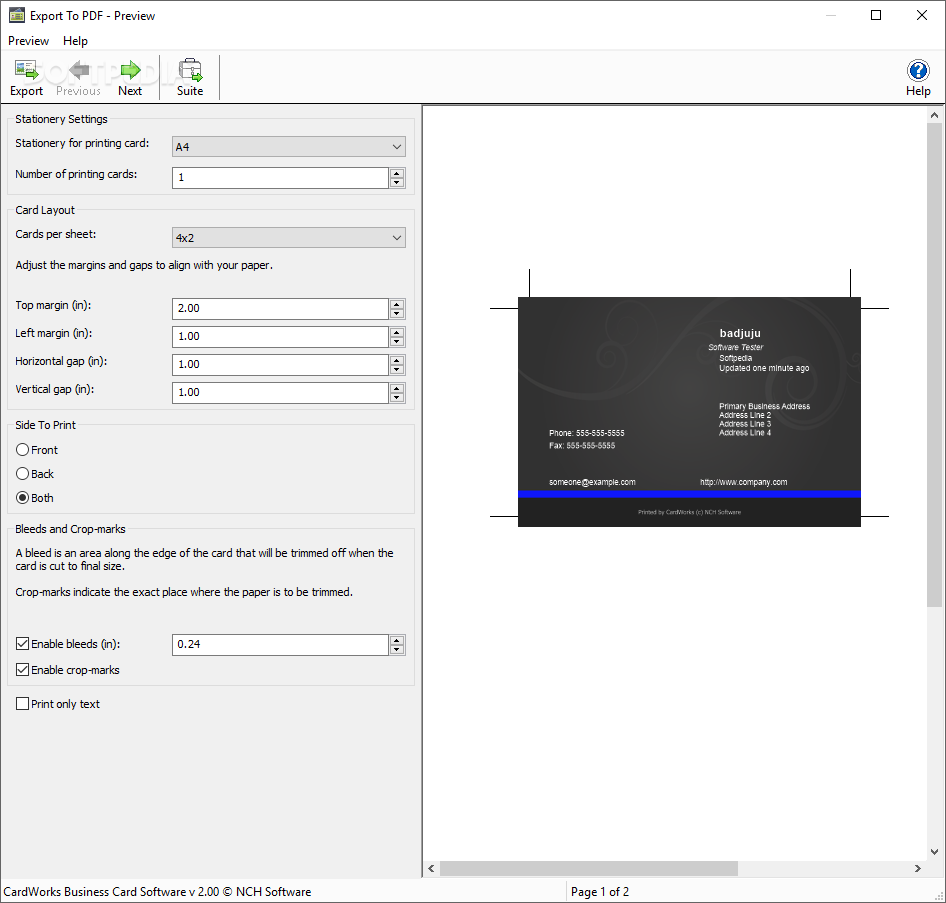Click the horizontal scrollbar left arrow

(431, 869)
